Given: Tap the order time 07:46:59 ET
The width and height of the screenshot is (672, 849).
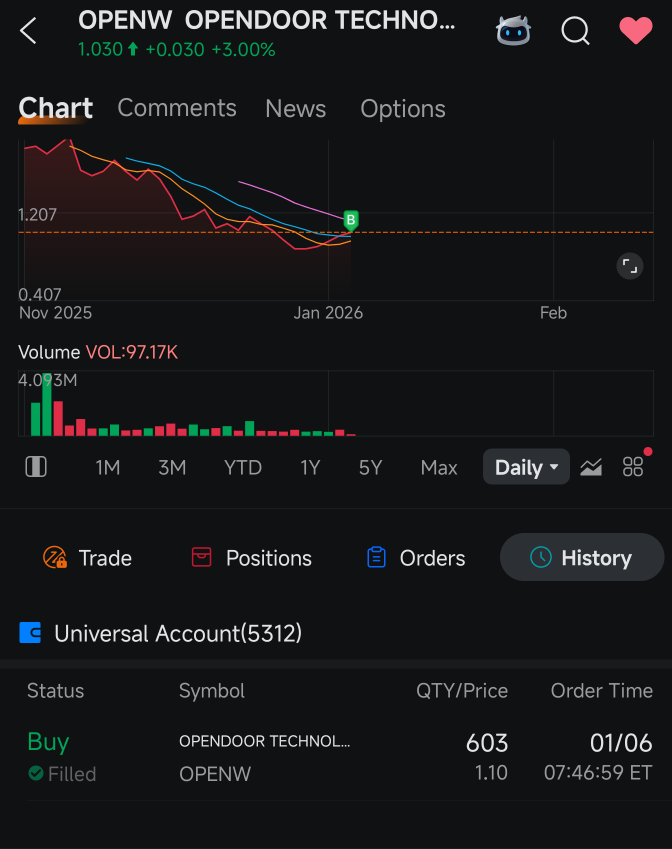Looking at the screenshot, I should click(x=598, y=773).
